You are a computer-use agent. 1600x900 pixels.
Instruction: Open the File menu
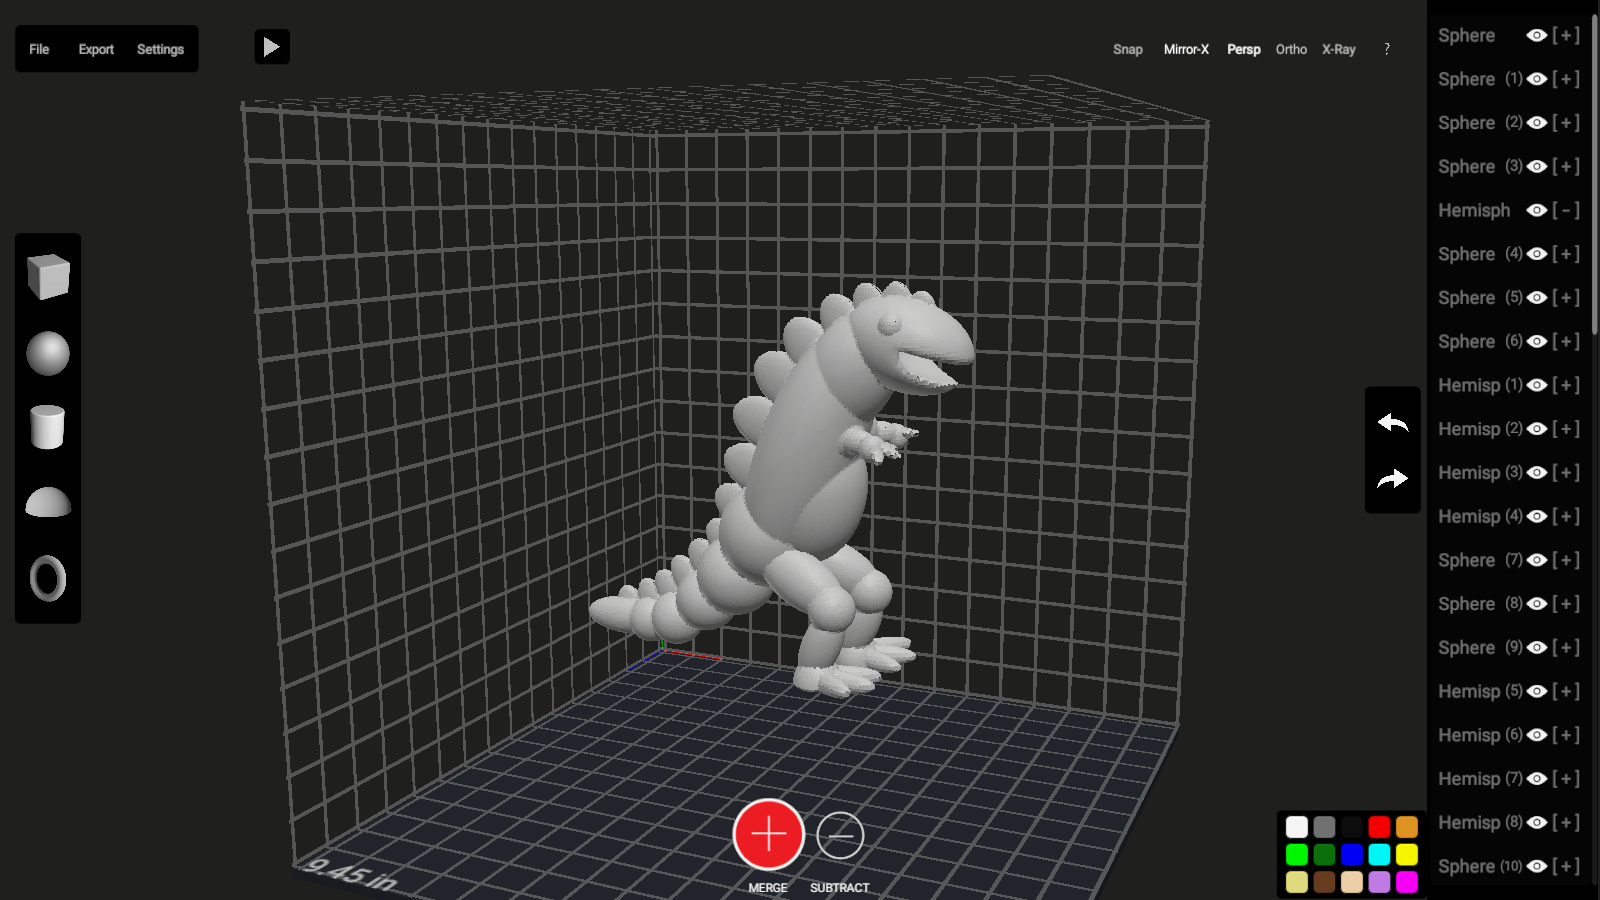tap(39, 49)
